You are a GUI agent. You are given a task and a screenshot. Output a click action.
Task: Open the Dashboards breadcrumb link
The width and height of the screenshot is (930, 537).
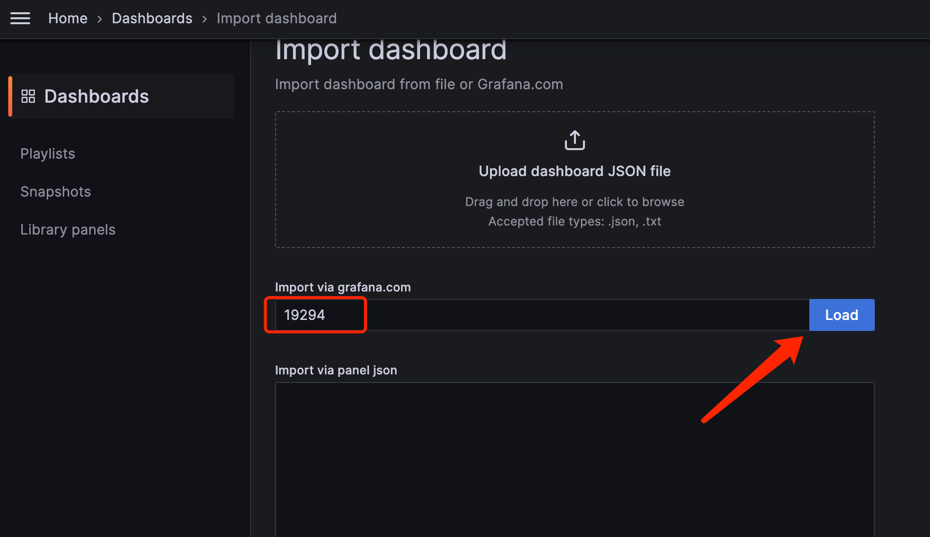pos(152,18)
